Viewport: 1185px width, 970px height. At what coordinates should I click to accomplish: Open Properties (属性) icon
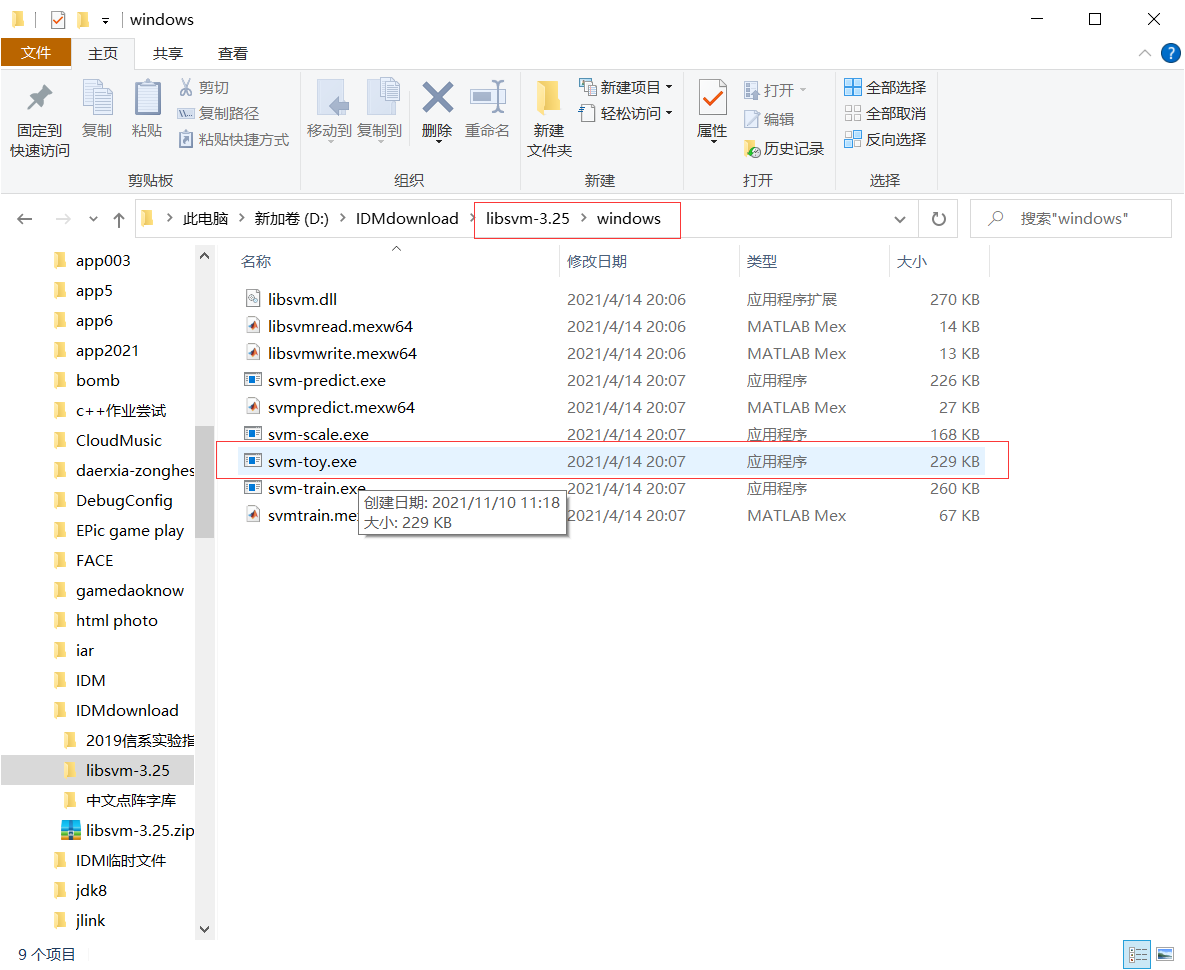712,97
